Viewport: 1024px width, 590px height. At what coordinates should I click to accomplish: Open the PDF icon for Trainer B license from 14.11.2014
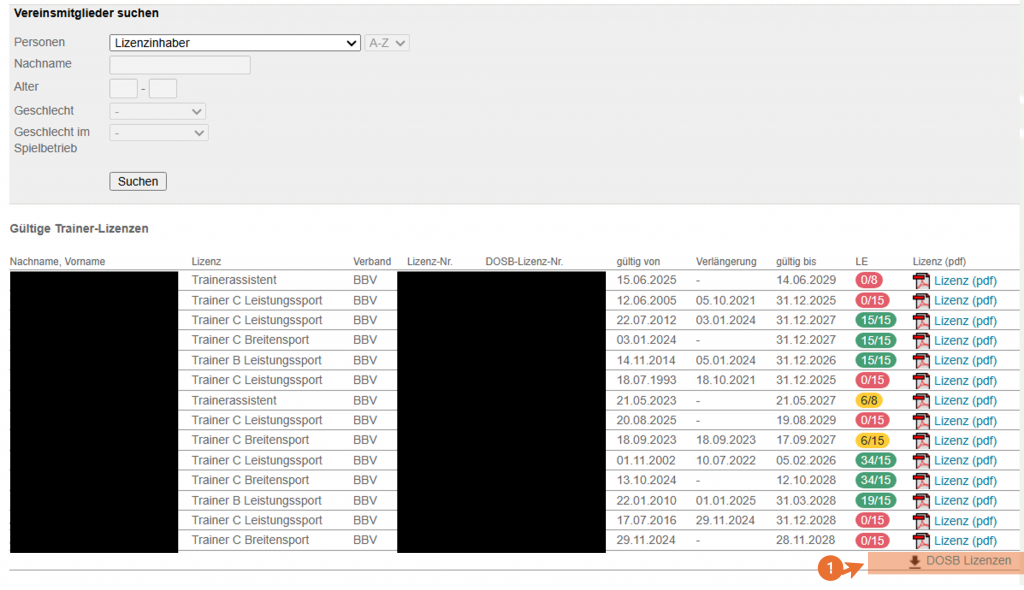921,361
